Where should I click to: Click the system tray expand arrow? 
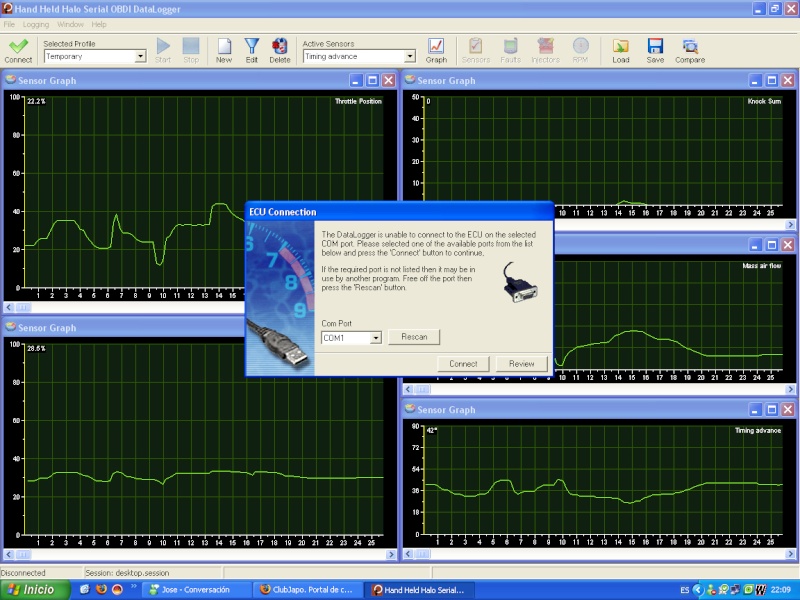point(697,590)
